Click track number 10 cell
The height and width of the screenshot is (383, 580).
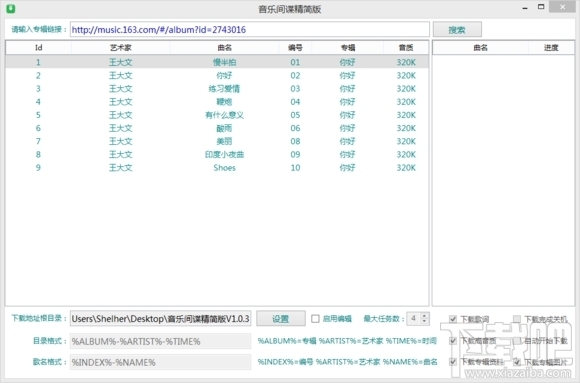(295, 168)
